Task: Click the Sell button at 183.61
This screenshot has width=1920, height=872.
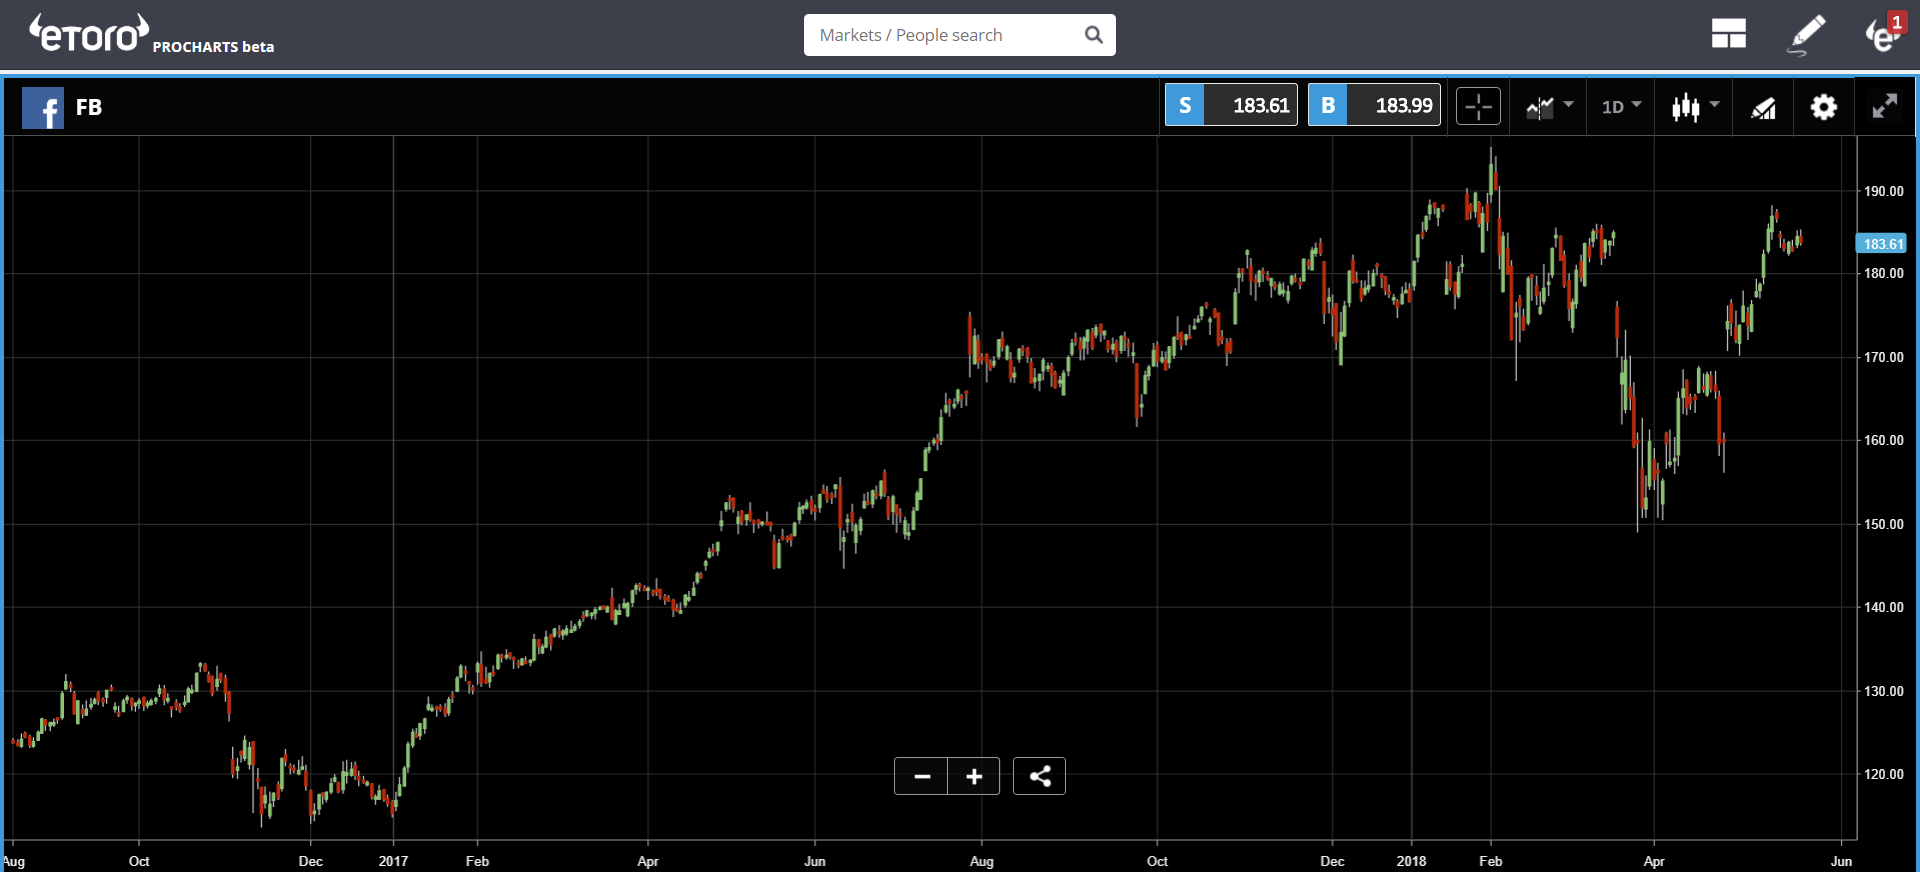Action: (1231, 105)
